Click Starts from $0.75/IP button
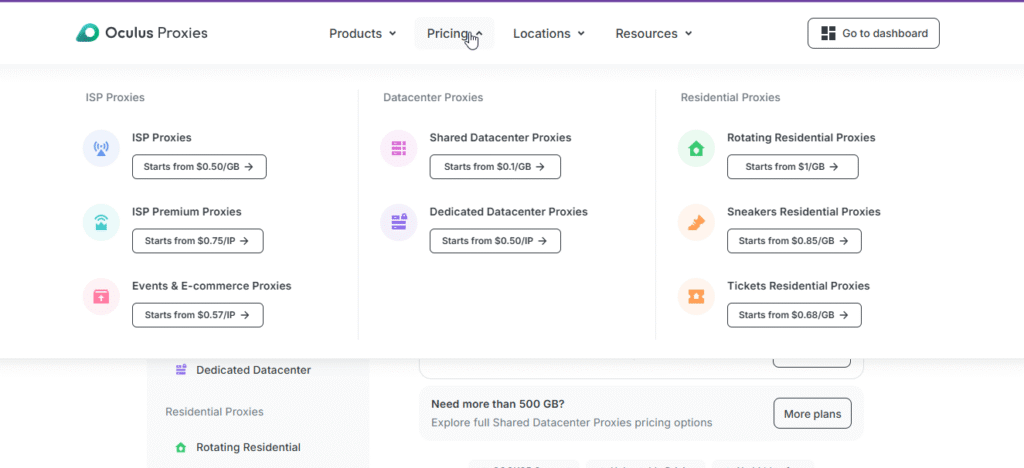1024x468 pixels. tap(198, 241)
